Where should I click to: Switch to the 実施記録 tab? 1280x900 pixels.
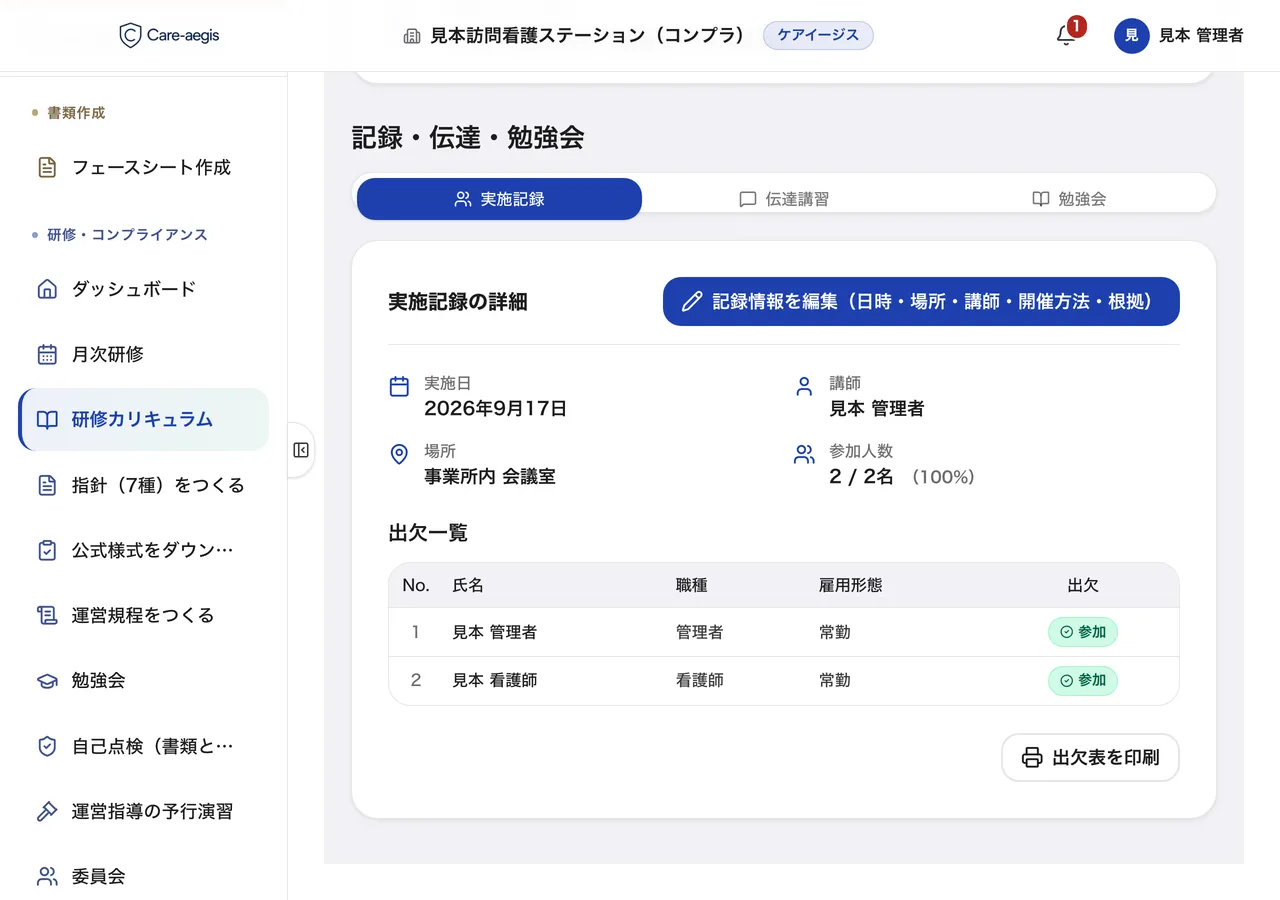click(499, 199)
